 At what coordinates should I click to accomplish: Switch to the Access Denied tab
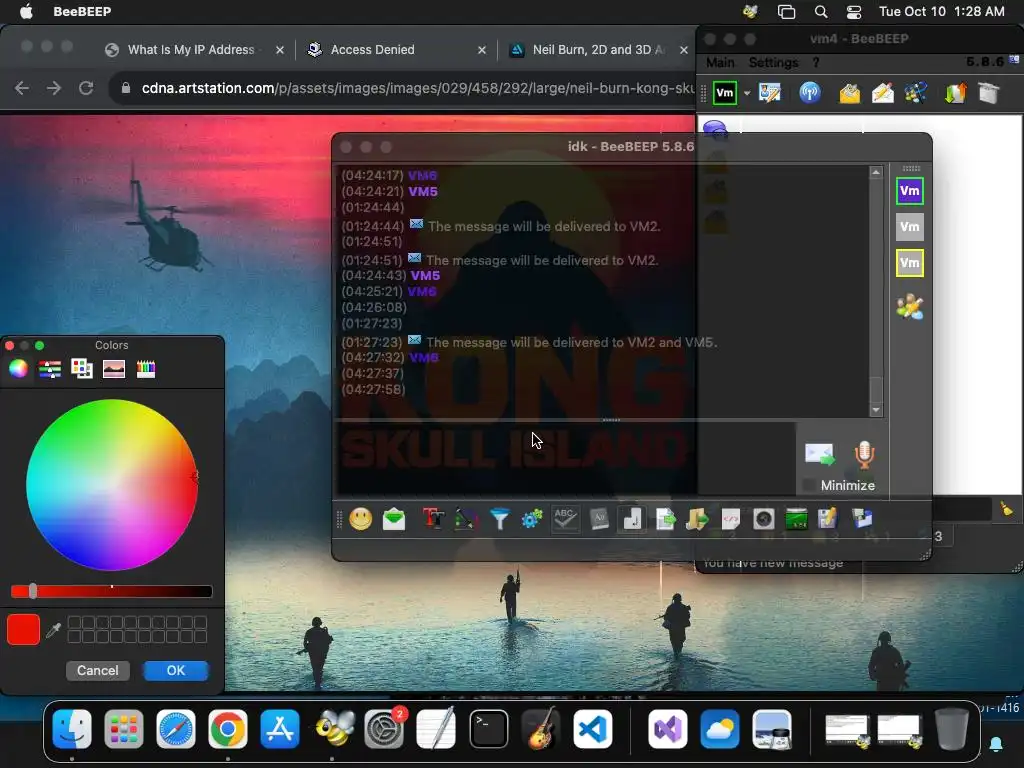point(372,50)
